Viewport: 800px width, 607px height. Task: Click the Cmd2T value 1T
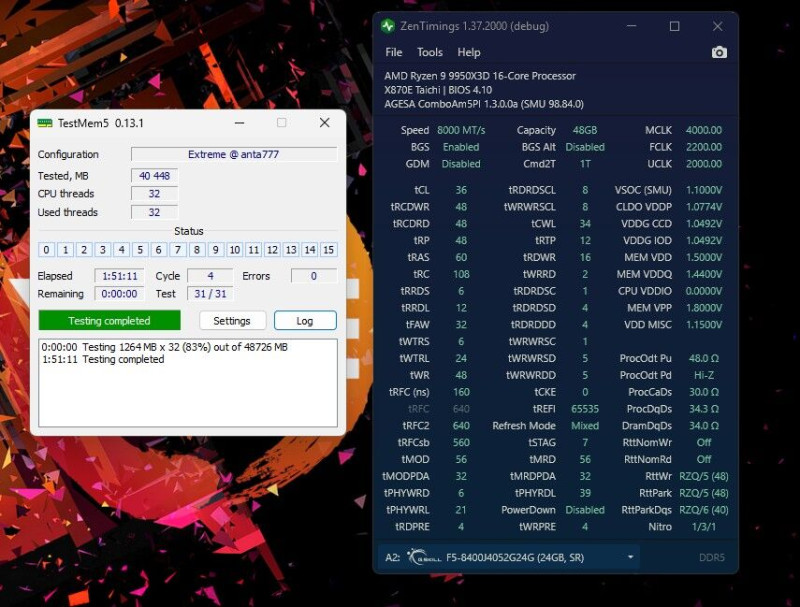point(585,164)
